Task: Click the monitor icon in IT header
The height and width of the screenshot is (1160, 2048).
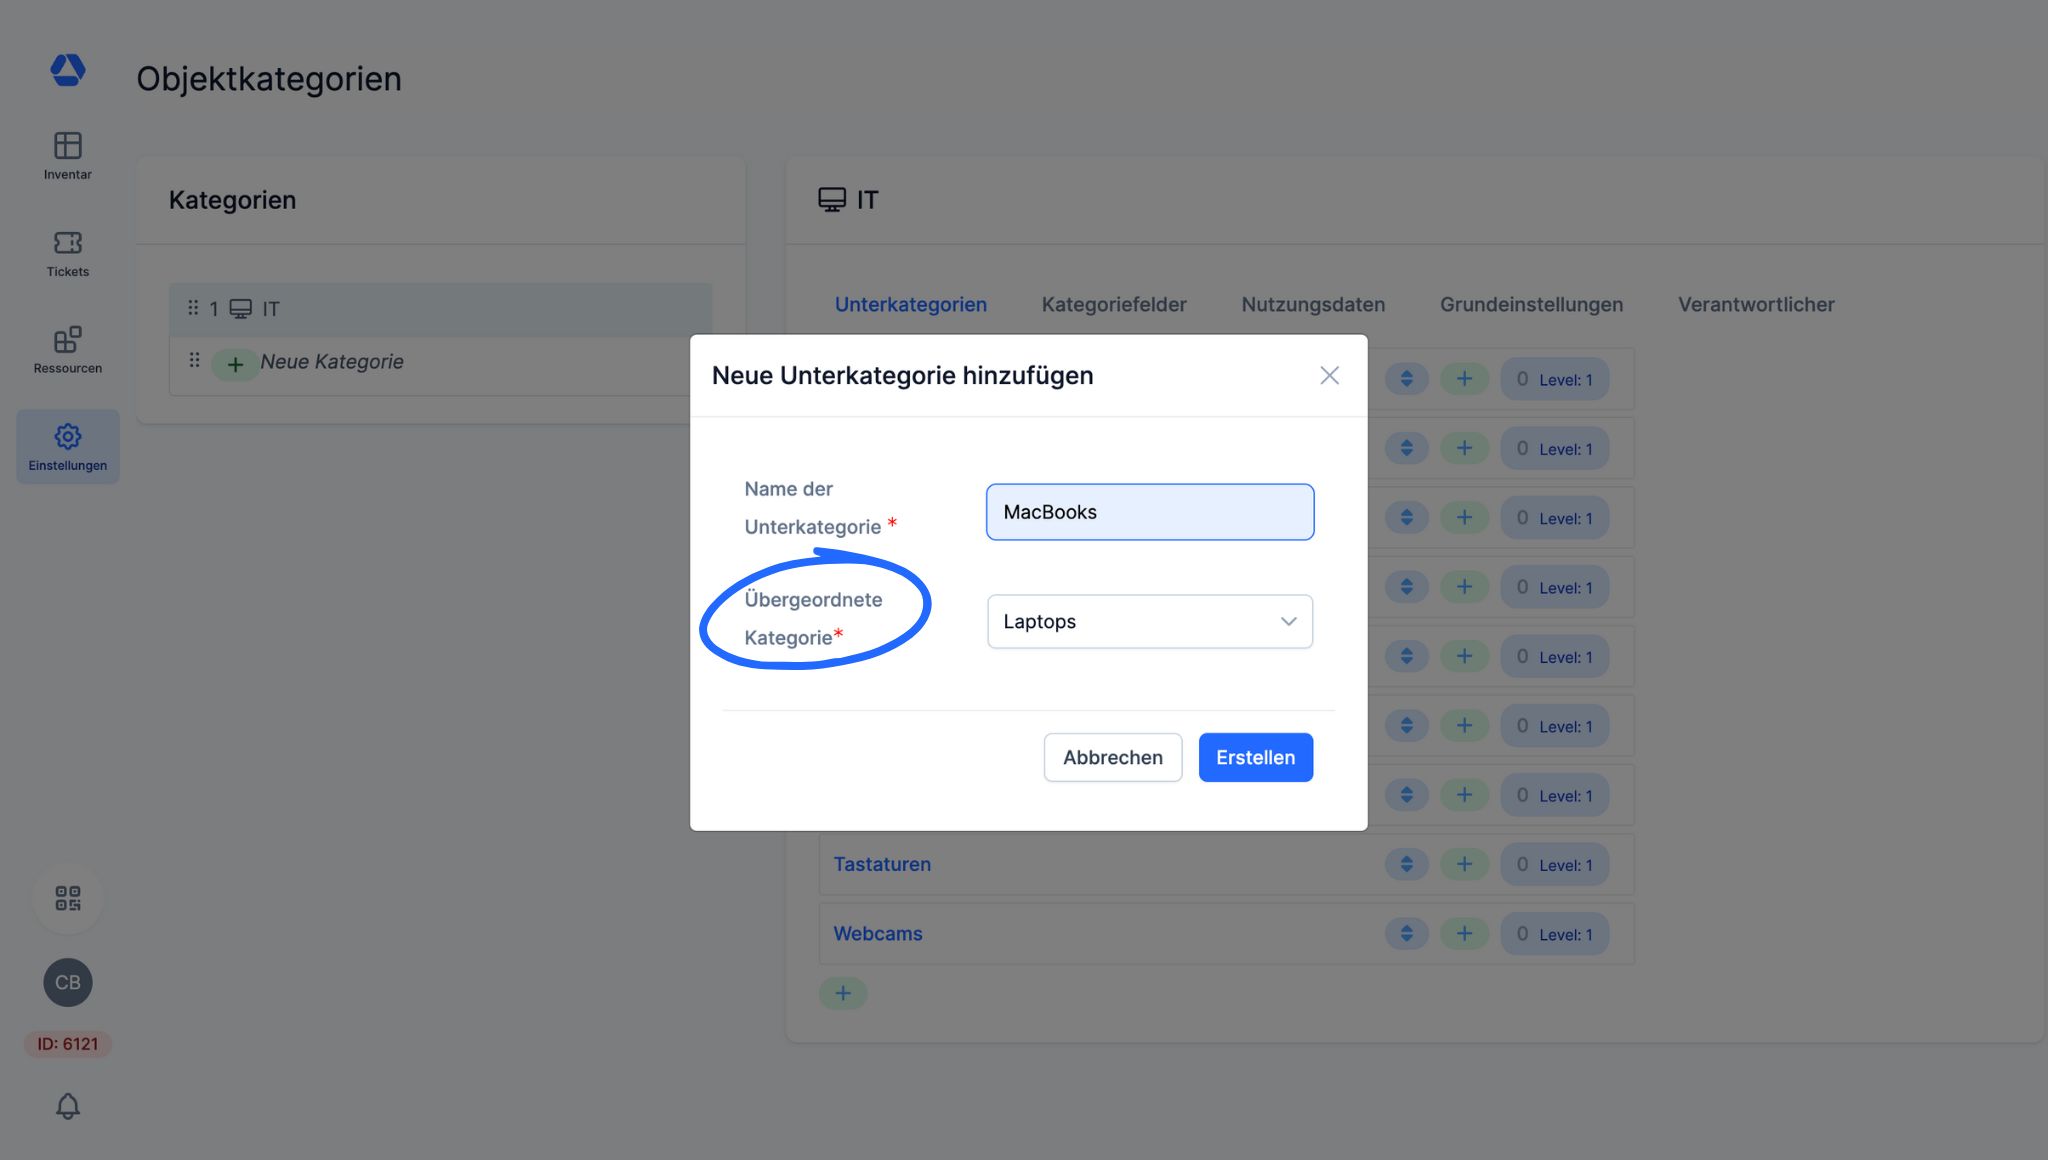Action: click(x=831, y=200)
